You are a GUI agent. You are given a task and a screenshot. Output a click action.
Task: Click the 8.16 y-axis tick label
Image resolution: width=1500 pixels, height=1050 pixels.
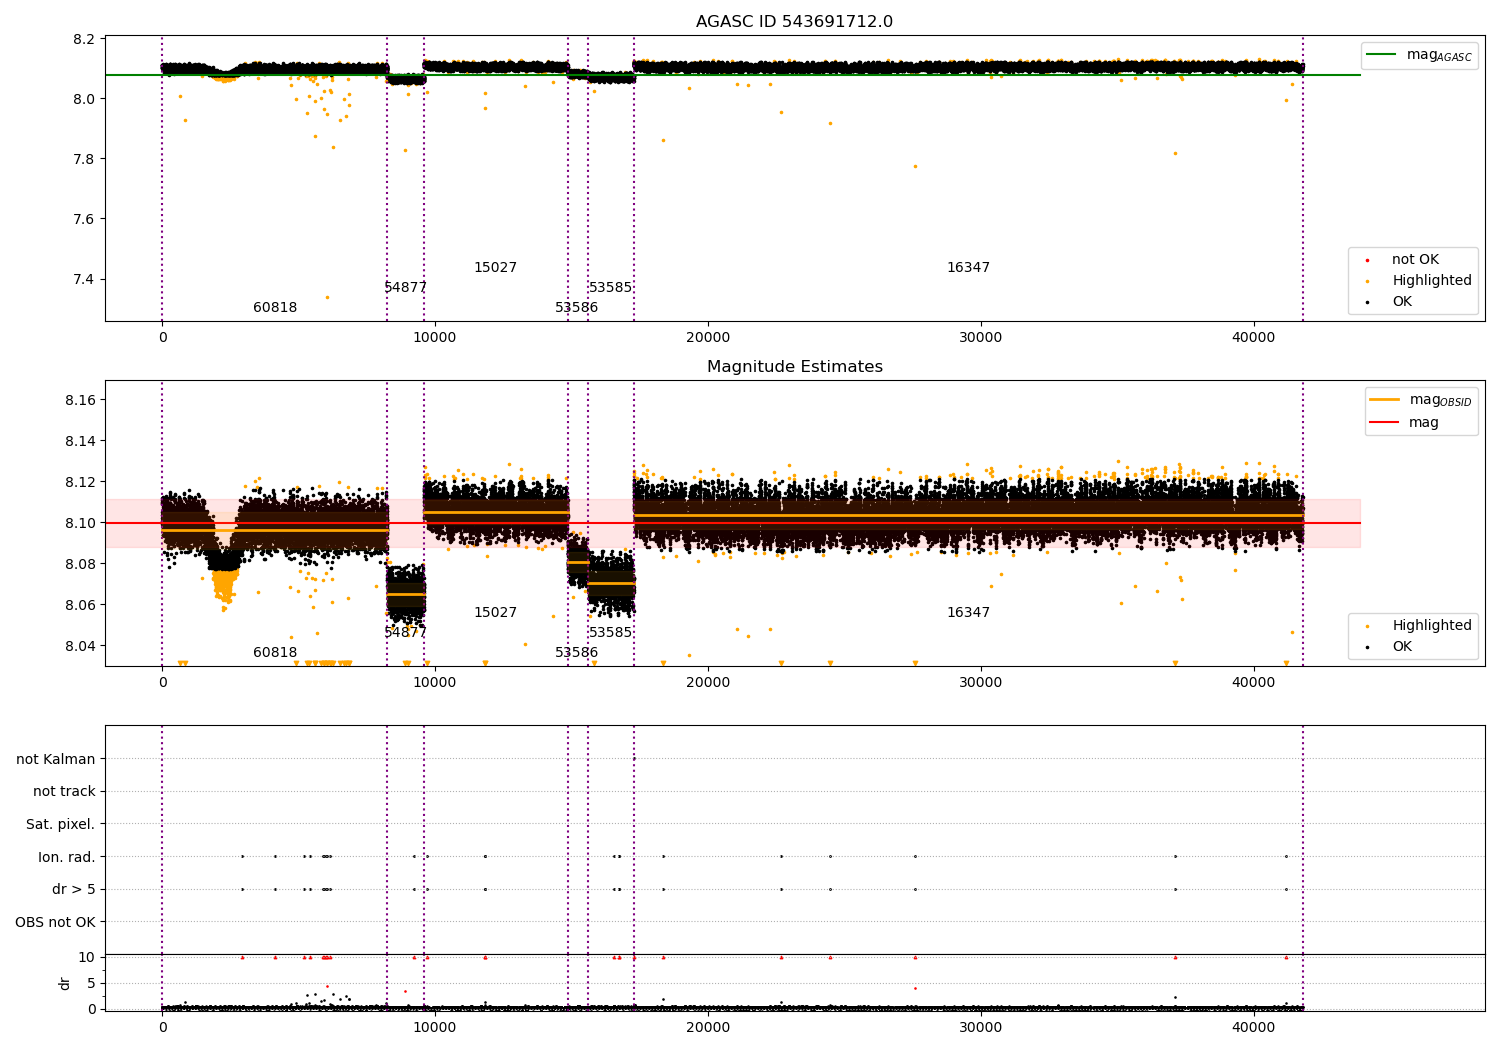[x=81, y=401]
